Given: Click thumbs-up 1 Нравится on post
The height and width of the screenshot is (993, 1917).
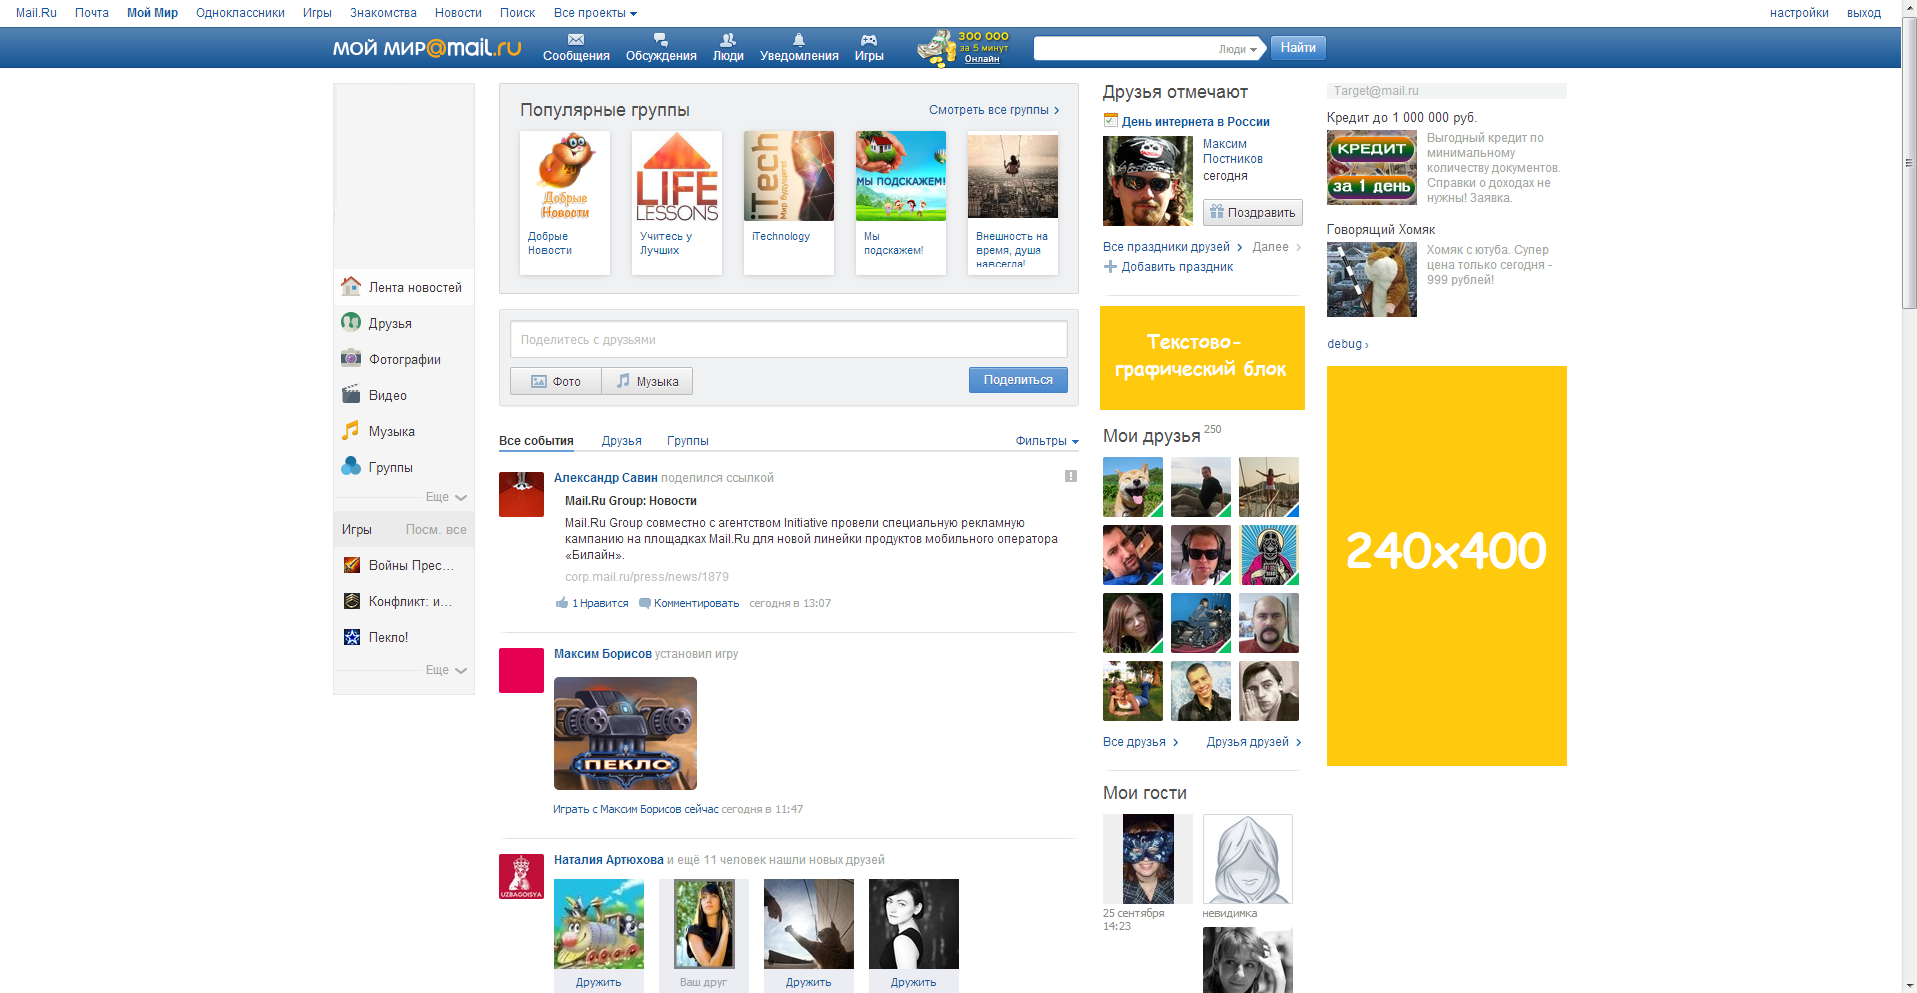Looking at the screenshot, I should pos(593,603).
